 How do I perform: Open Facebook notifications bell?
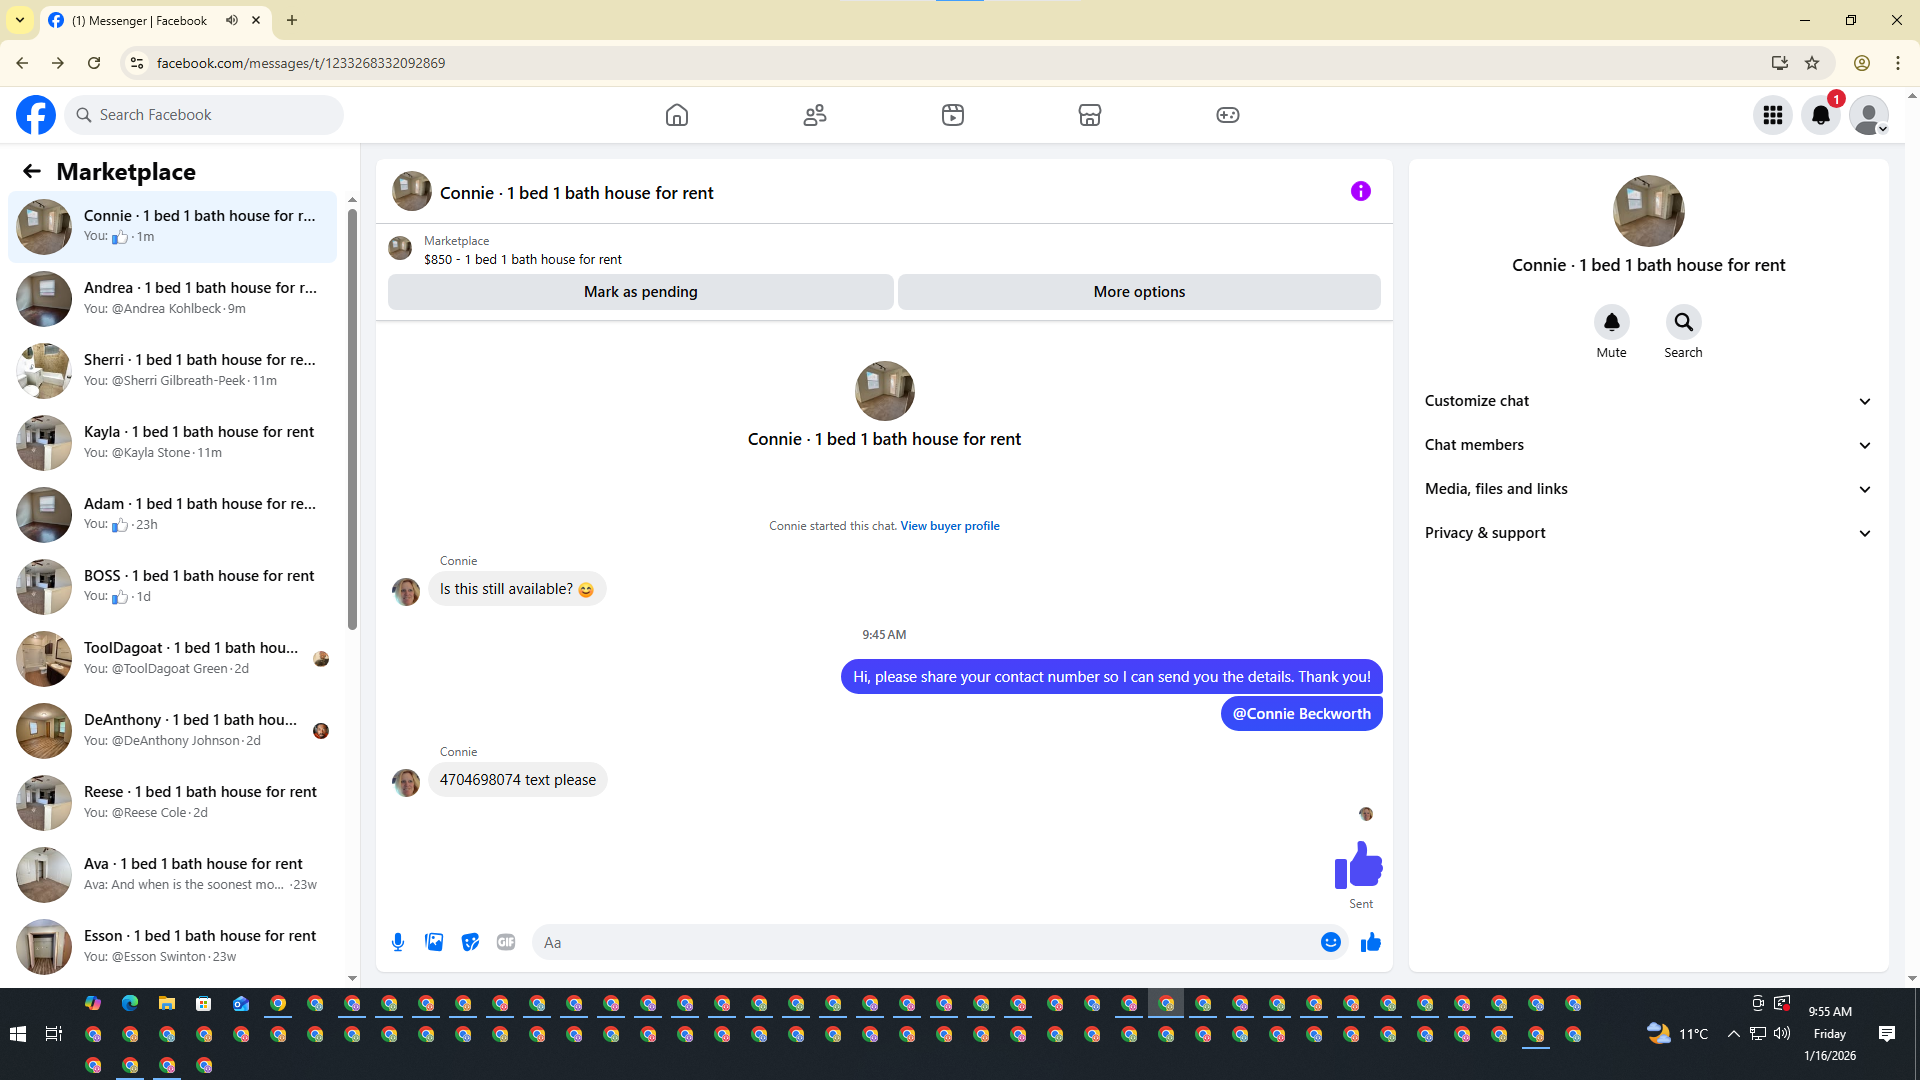(1821, 115)
